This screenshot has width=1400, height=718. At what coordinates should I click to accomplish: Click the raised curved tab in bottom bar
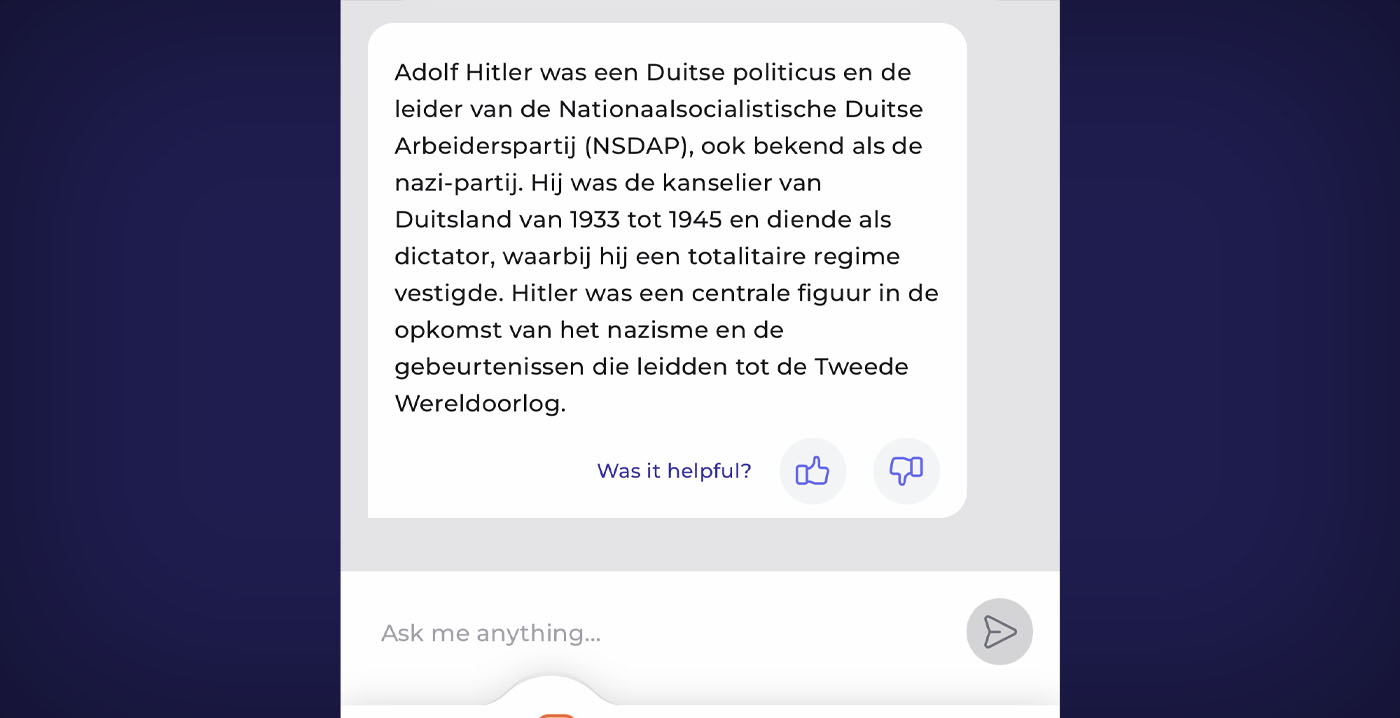(550, 696)
